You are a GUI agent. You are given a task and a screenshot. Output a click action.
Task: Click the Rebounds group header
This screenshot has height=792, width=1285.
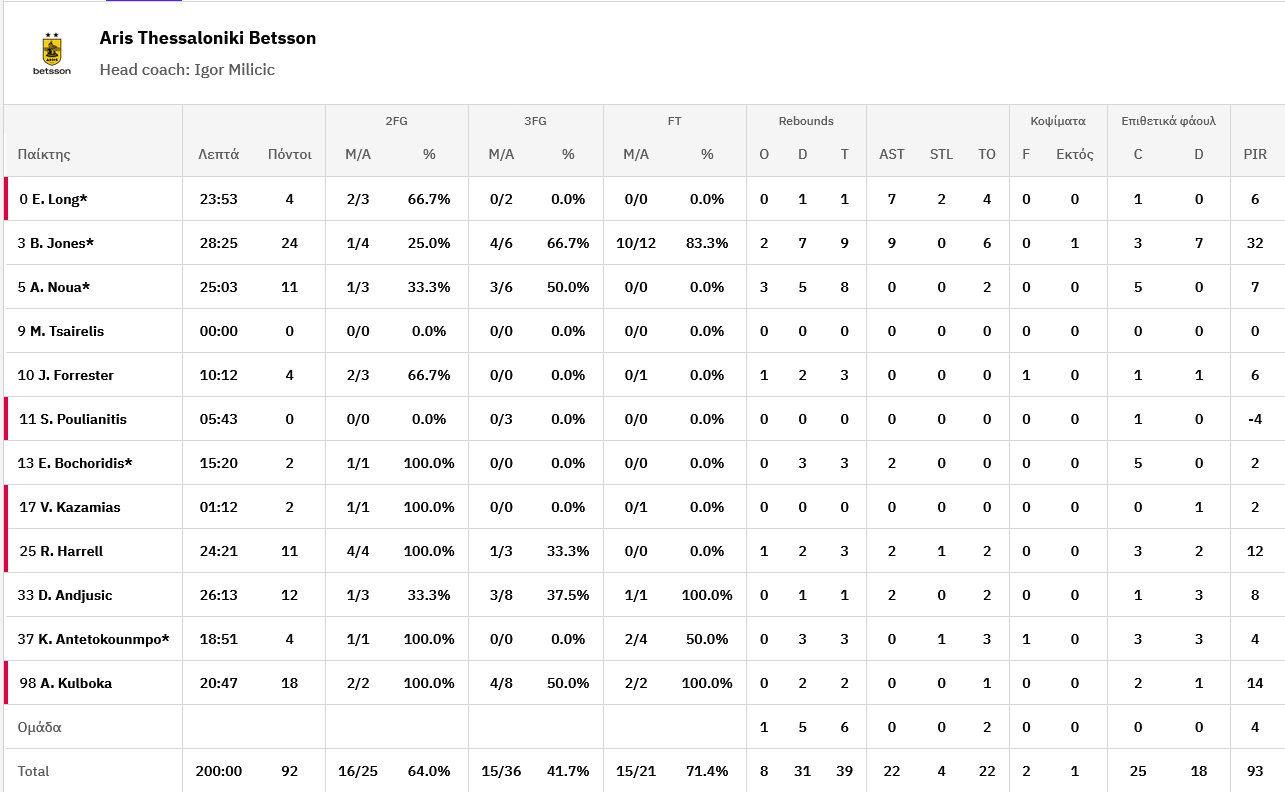point(806,121)
